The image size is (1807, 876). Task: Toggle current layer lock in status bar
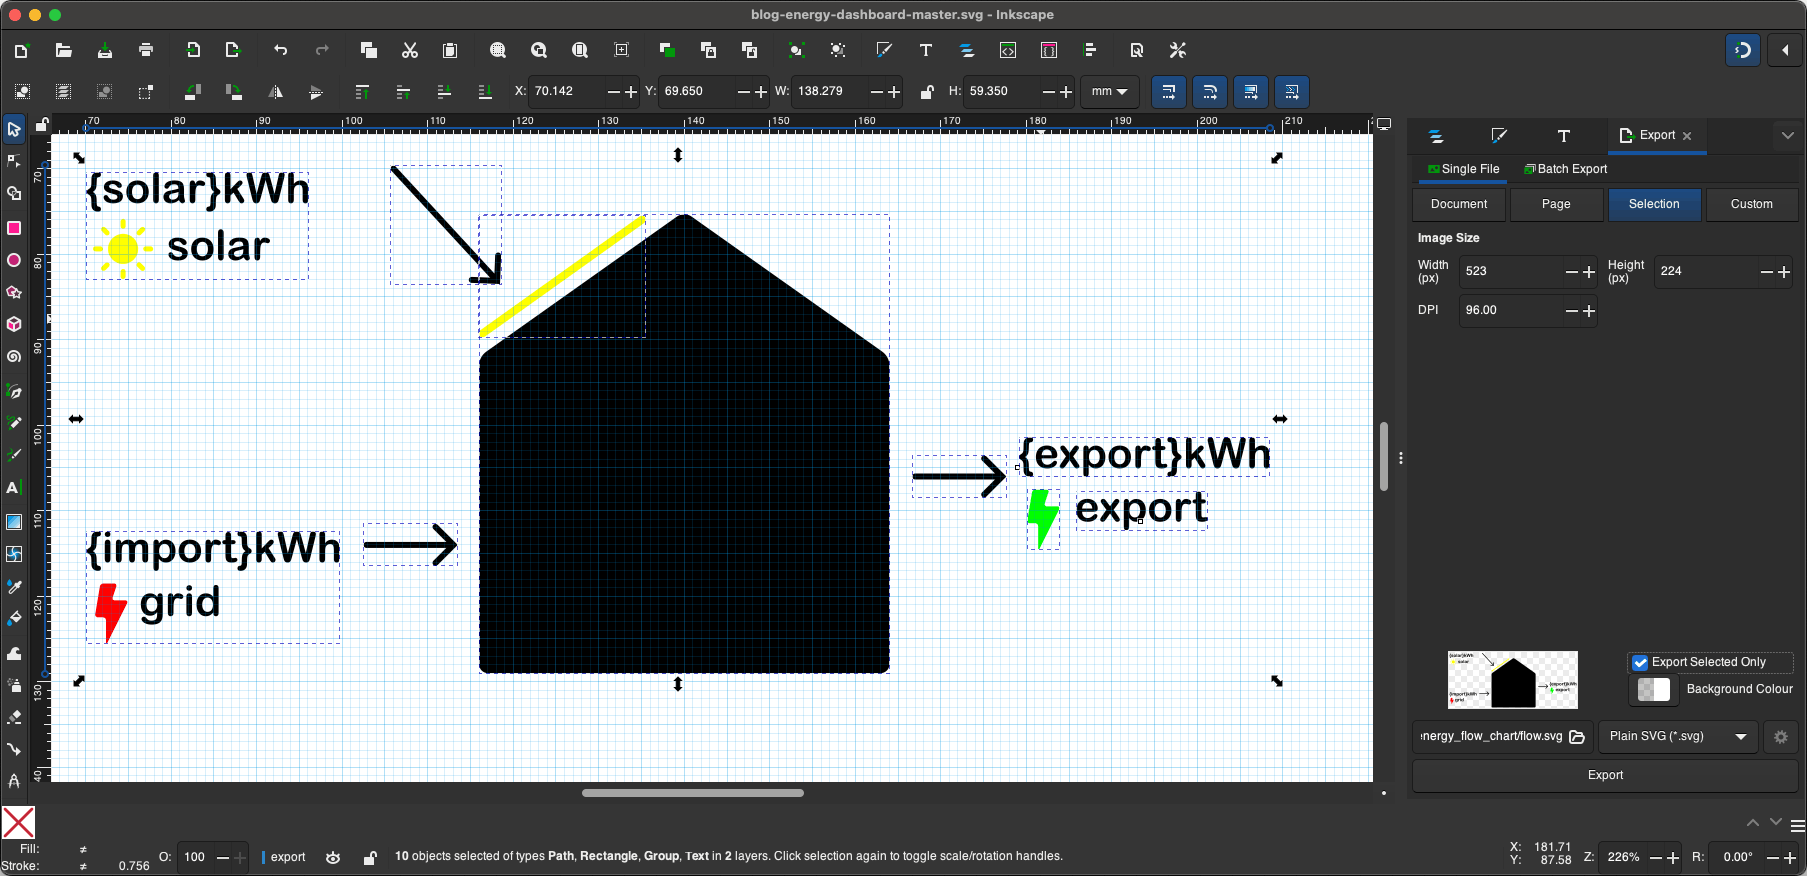coord(370,857)
